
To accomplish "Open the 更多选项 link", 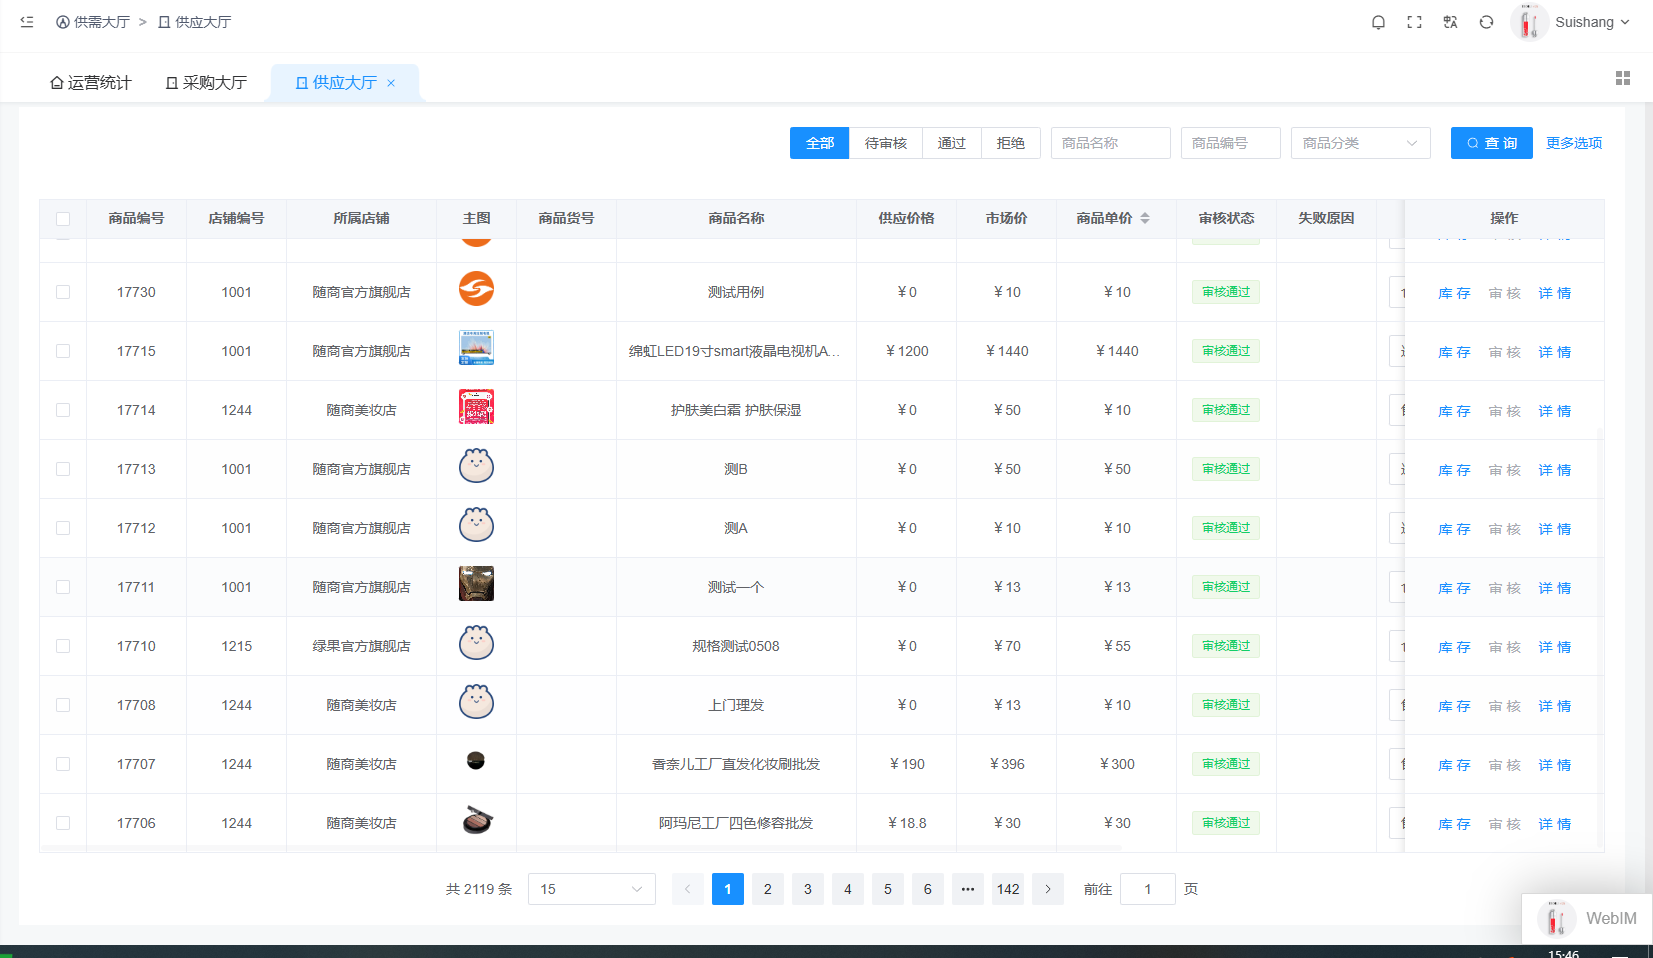I will pos(1574,143).
